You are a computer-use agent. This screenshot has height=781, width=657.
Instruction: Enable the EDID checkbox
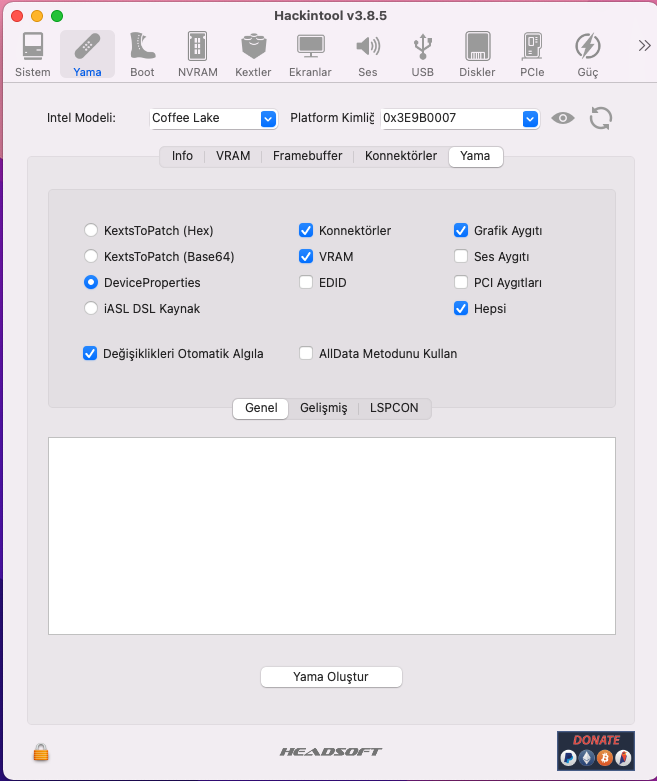click(306, 283)
